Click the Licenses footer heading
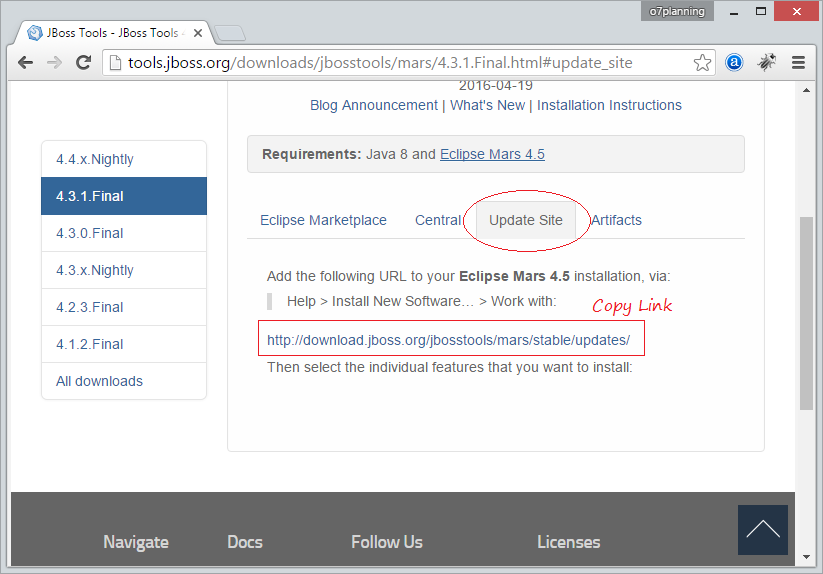 [568, 542]
